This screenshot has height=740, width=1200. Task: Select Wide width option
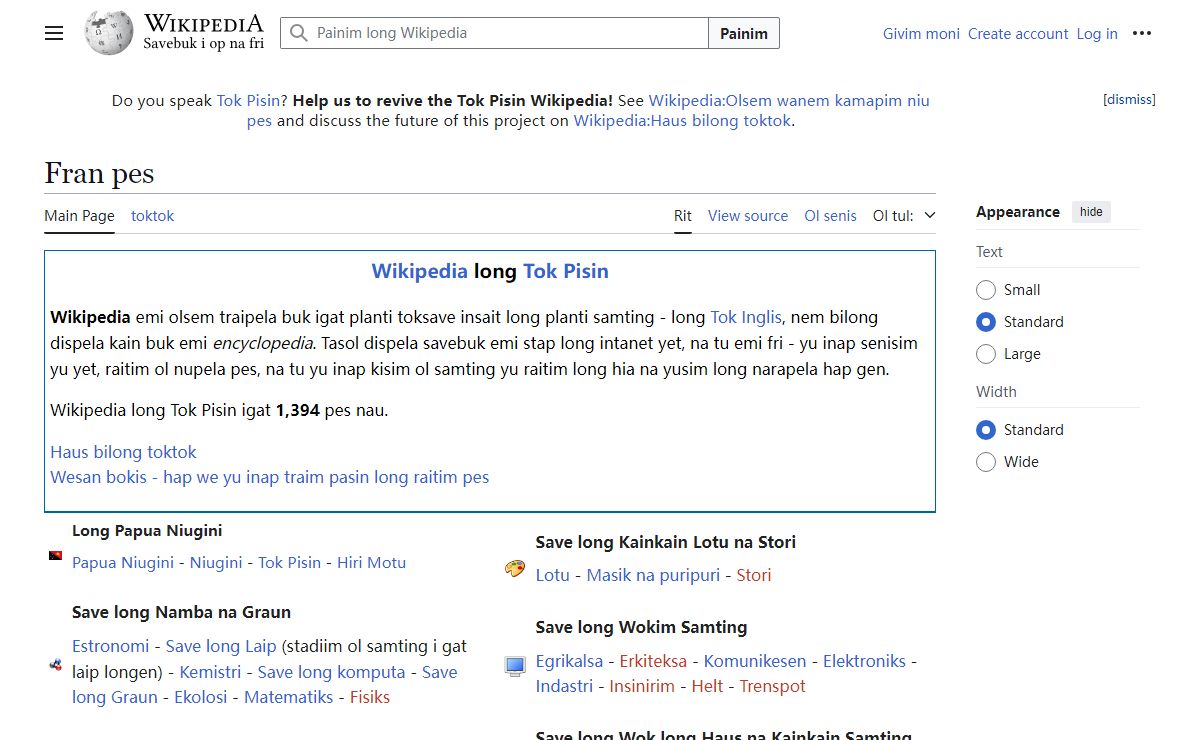pos(986,462)
